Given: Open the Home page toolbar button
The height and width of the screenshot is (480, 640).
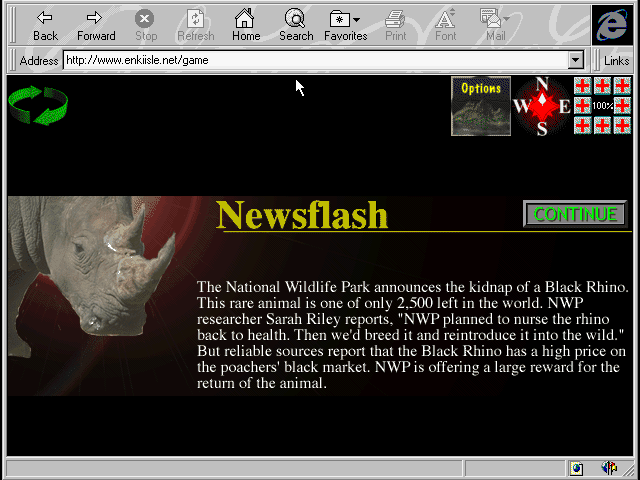Looking at the screenshot, I should [x=246, y=26].
